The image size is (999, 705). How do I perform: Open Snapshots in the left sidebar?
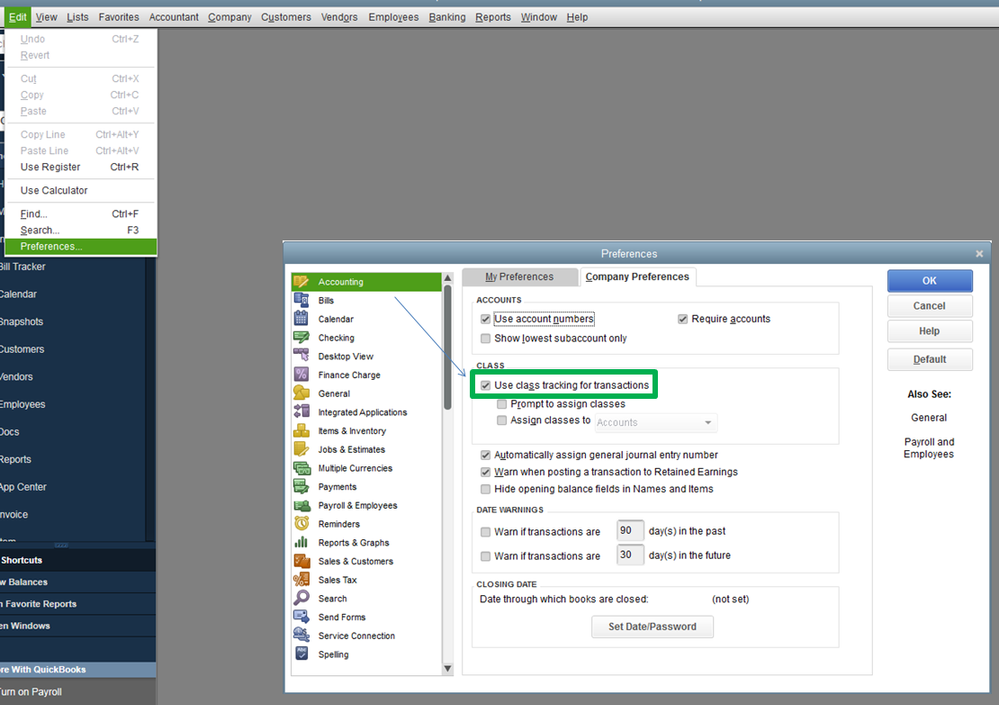[x=21, y=322]
